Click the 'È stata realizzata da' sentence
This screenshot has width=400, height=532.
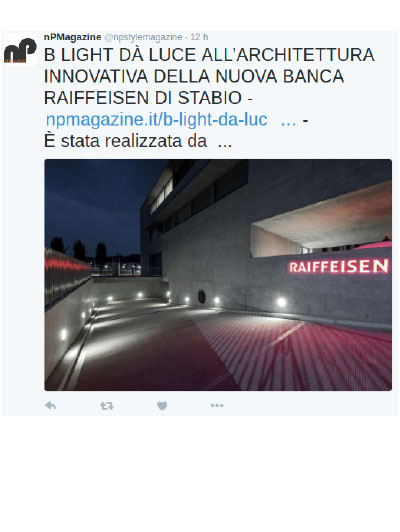click(x=126, y=141)
